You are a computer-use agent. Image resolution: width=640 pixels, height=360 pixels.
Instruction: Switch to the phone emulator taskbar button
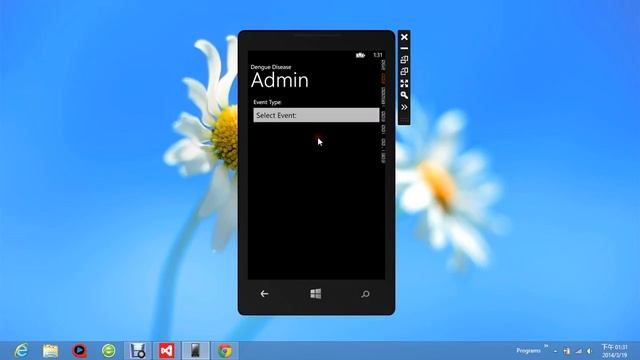point(196,351)
